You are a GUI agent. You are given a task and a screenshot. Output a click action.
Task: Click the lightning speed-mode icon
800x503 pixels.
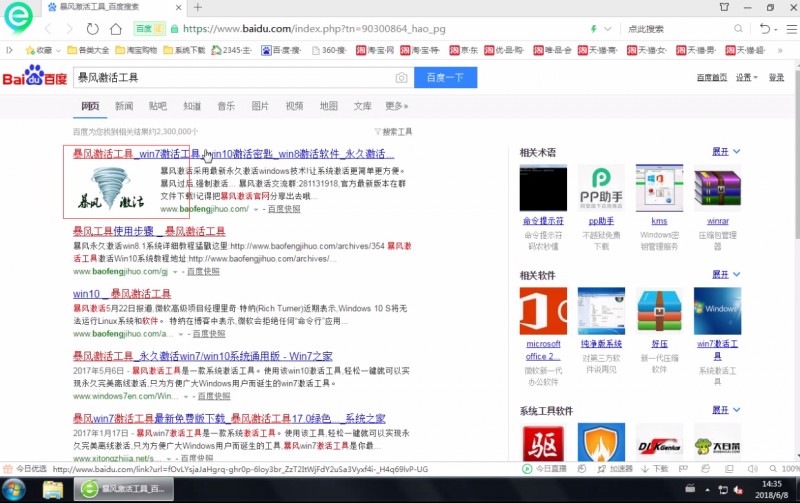[594, 29]
